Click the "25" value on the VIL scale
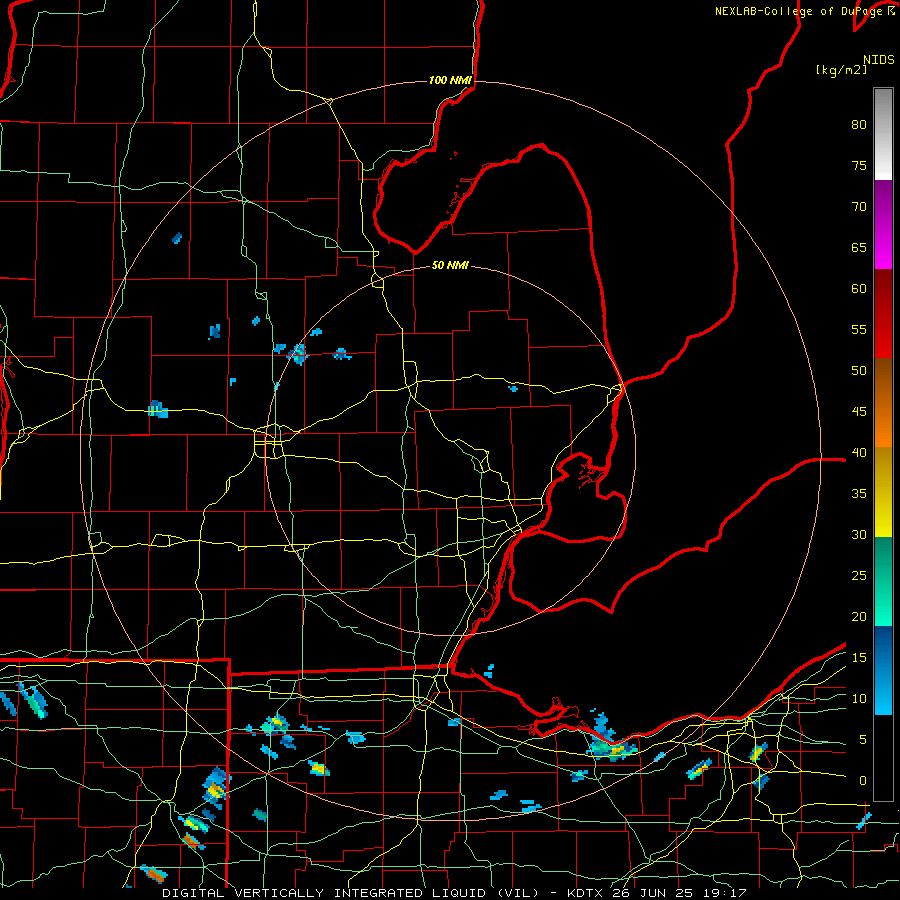 coord(859,576)
